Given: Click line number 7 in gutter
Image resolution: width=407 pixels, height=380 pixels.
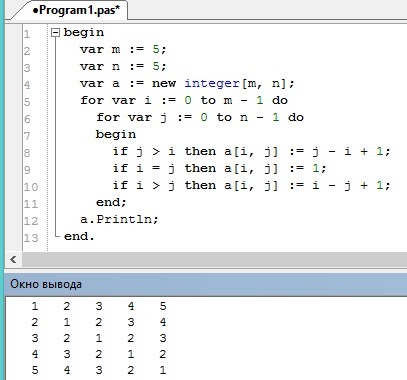Looking at the screenshot, I should 27,136.
